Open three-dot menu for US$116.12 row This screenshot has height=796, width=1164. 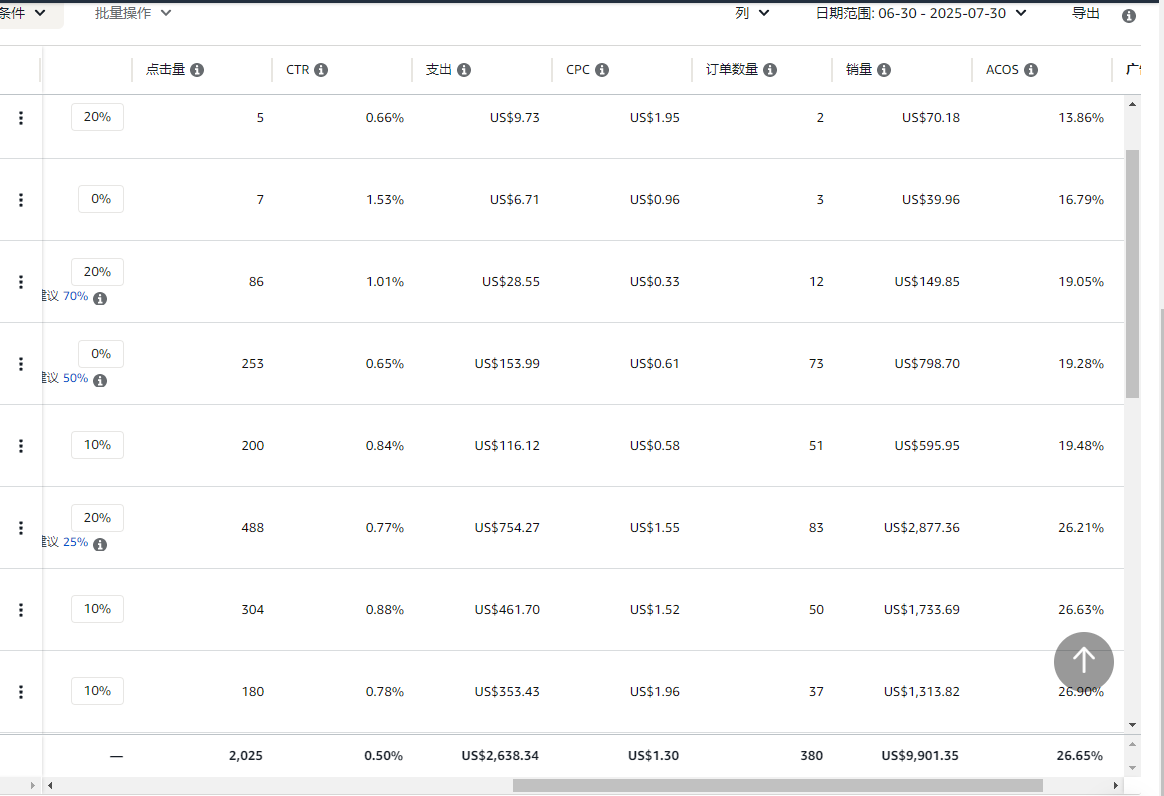click(x=21, y=446)
